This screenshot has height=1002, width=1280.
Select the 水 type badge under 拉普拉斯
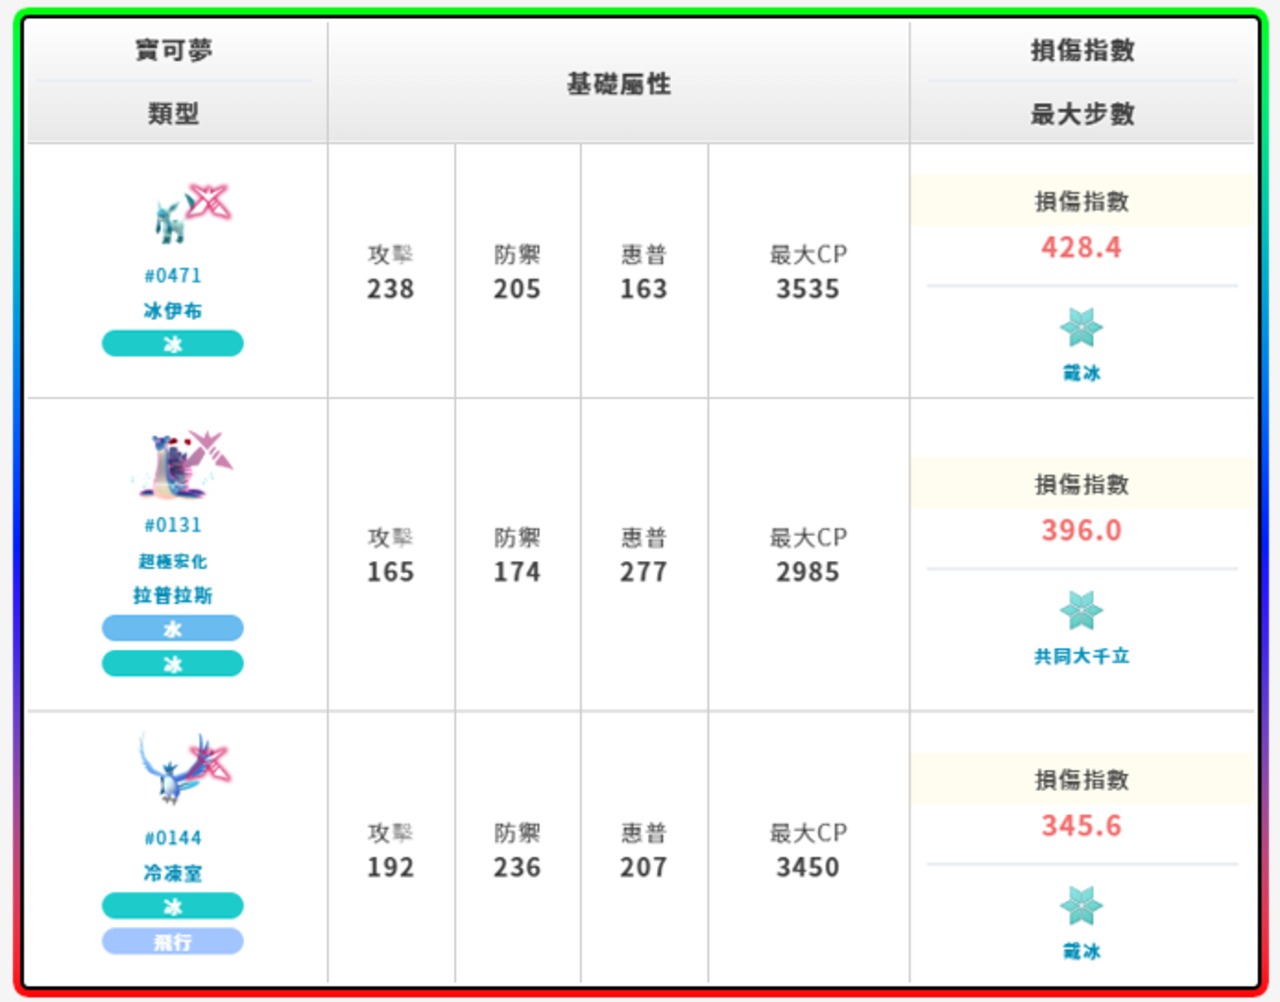click(173, 629)
